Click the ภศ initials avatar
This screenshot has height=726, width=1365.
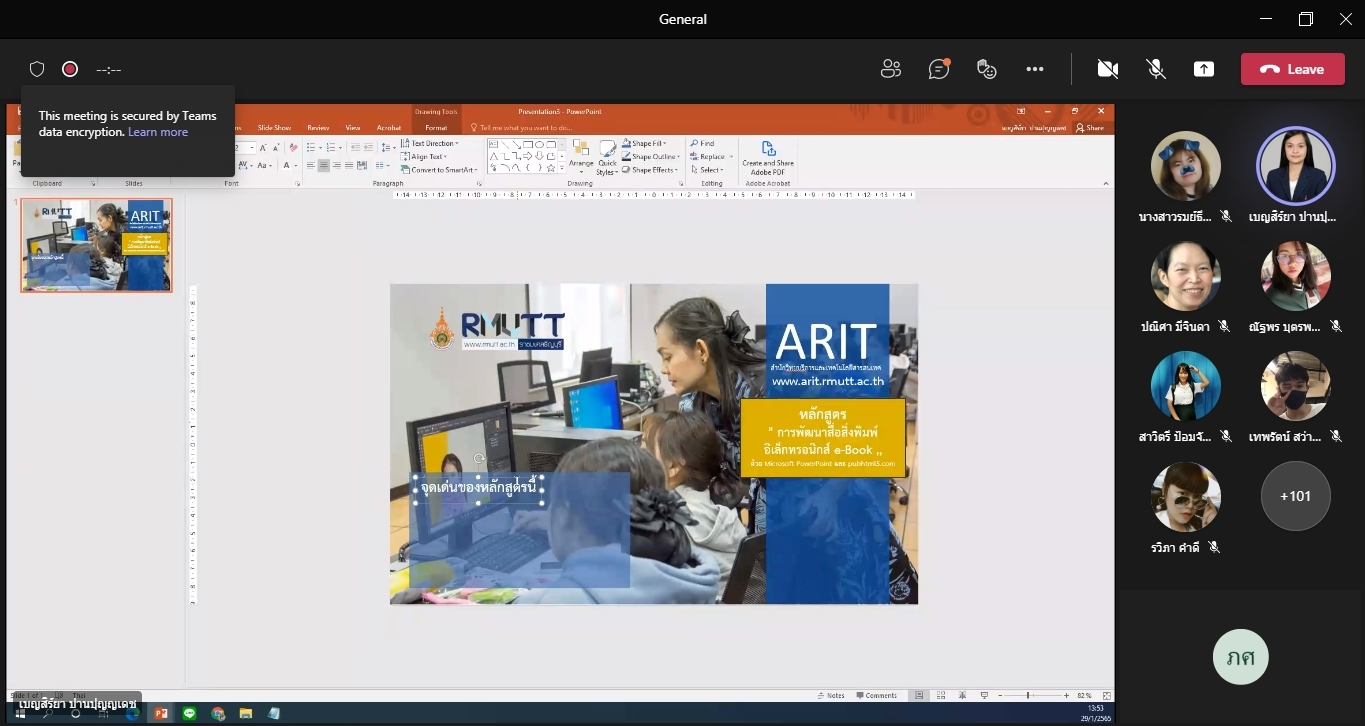(x=1240, y=657)
